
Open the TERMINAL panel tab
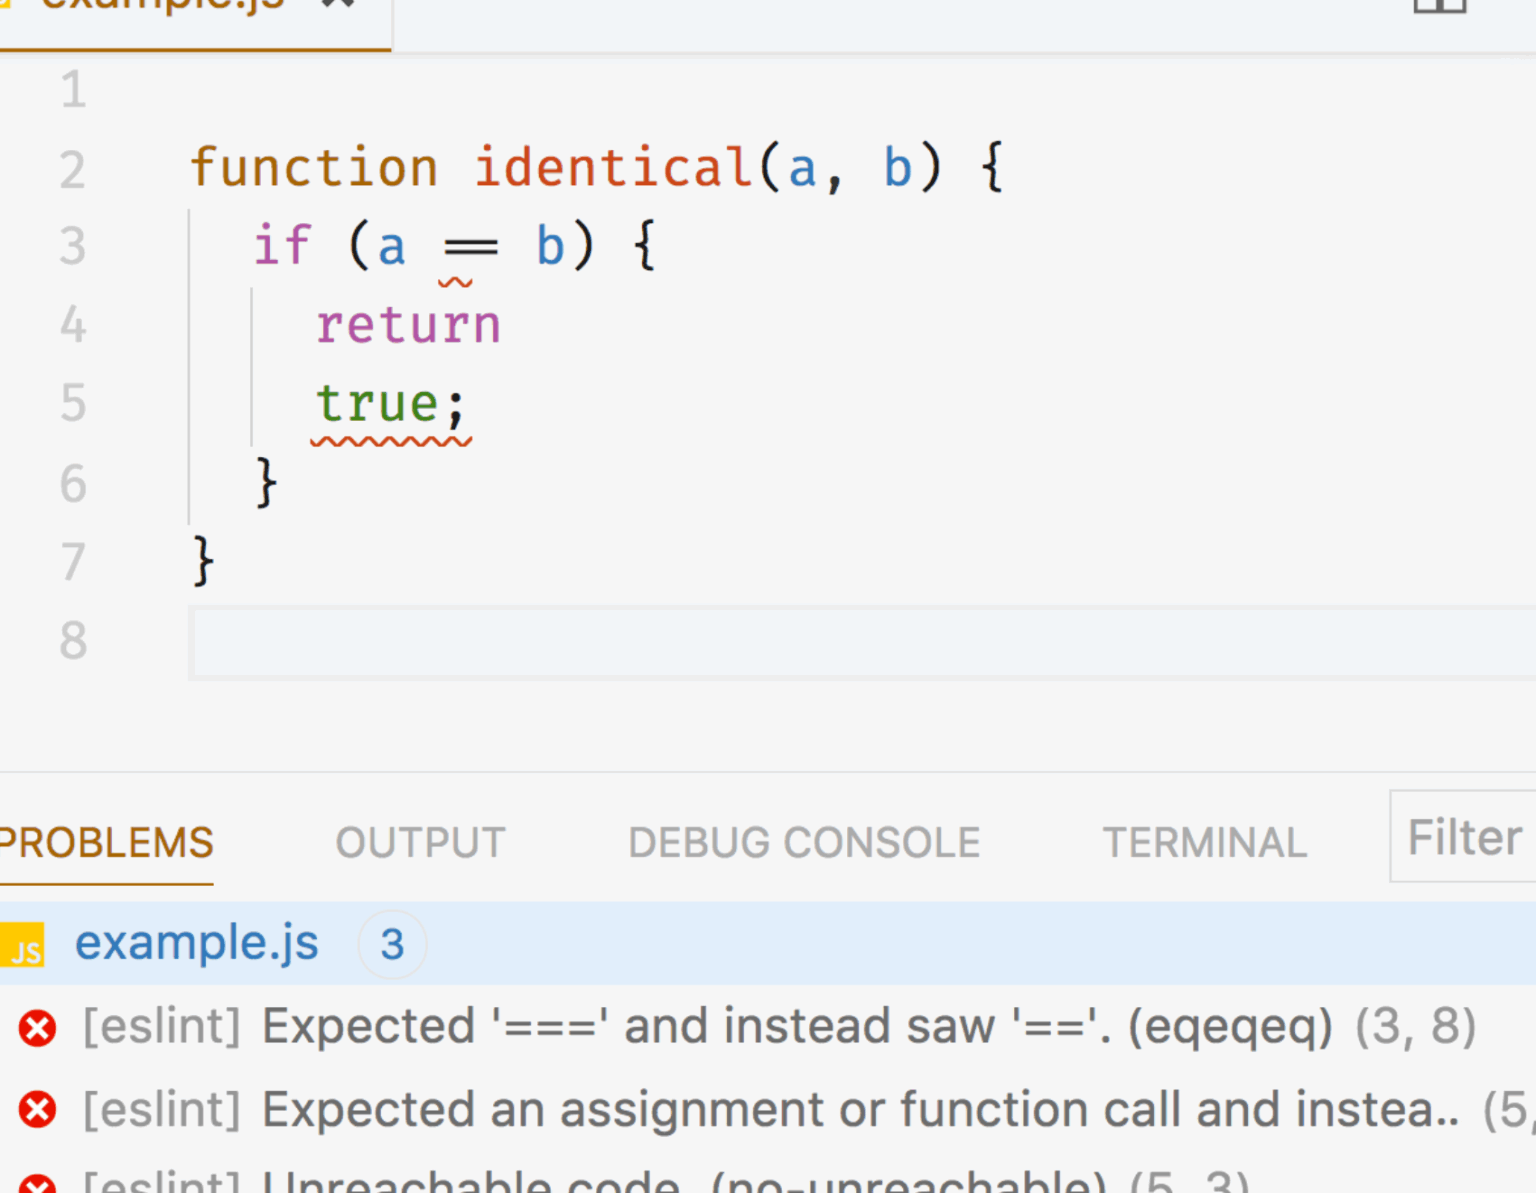coord(1204,843)
